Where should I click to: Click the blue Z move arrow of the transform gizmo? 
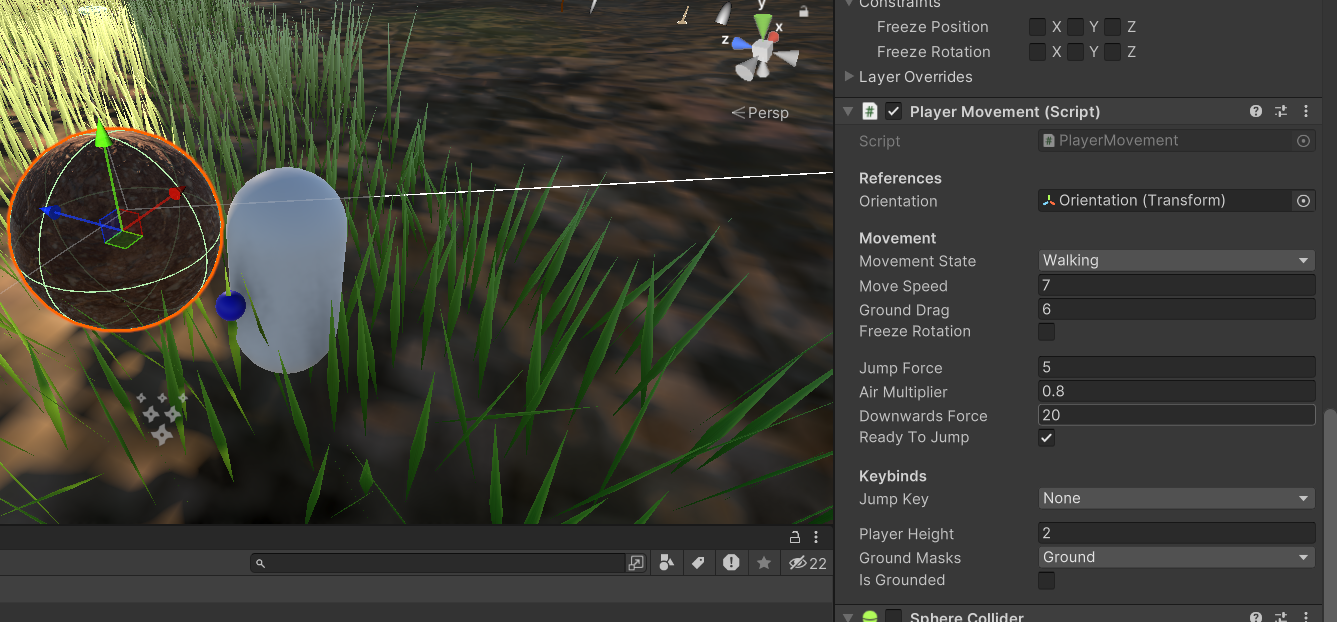51,212
